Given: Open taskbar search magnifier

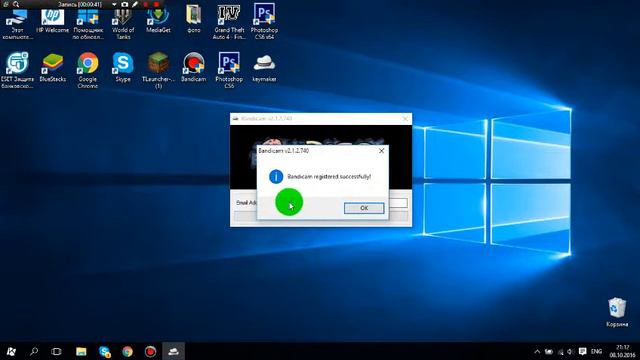Looking at the screenshot, I should pos(34,351).
